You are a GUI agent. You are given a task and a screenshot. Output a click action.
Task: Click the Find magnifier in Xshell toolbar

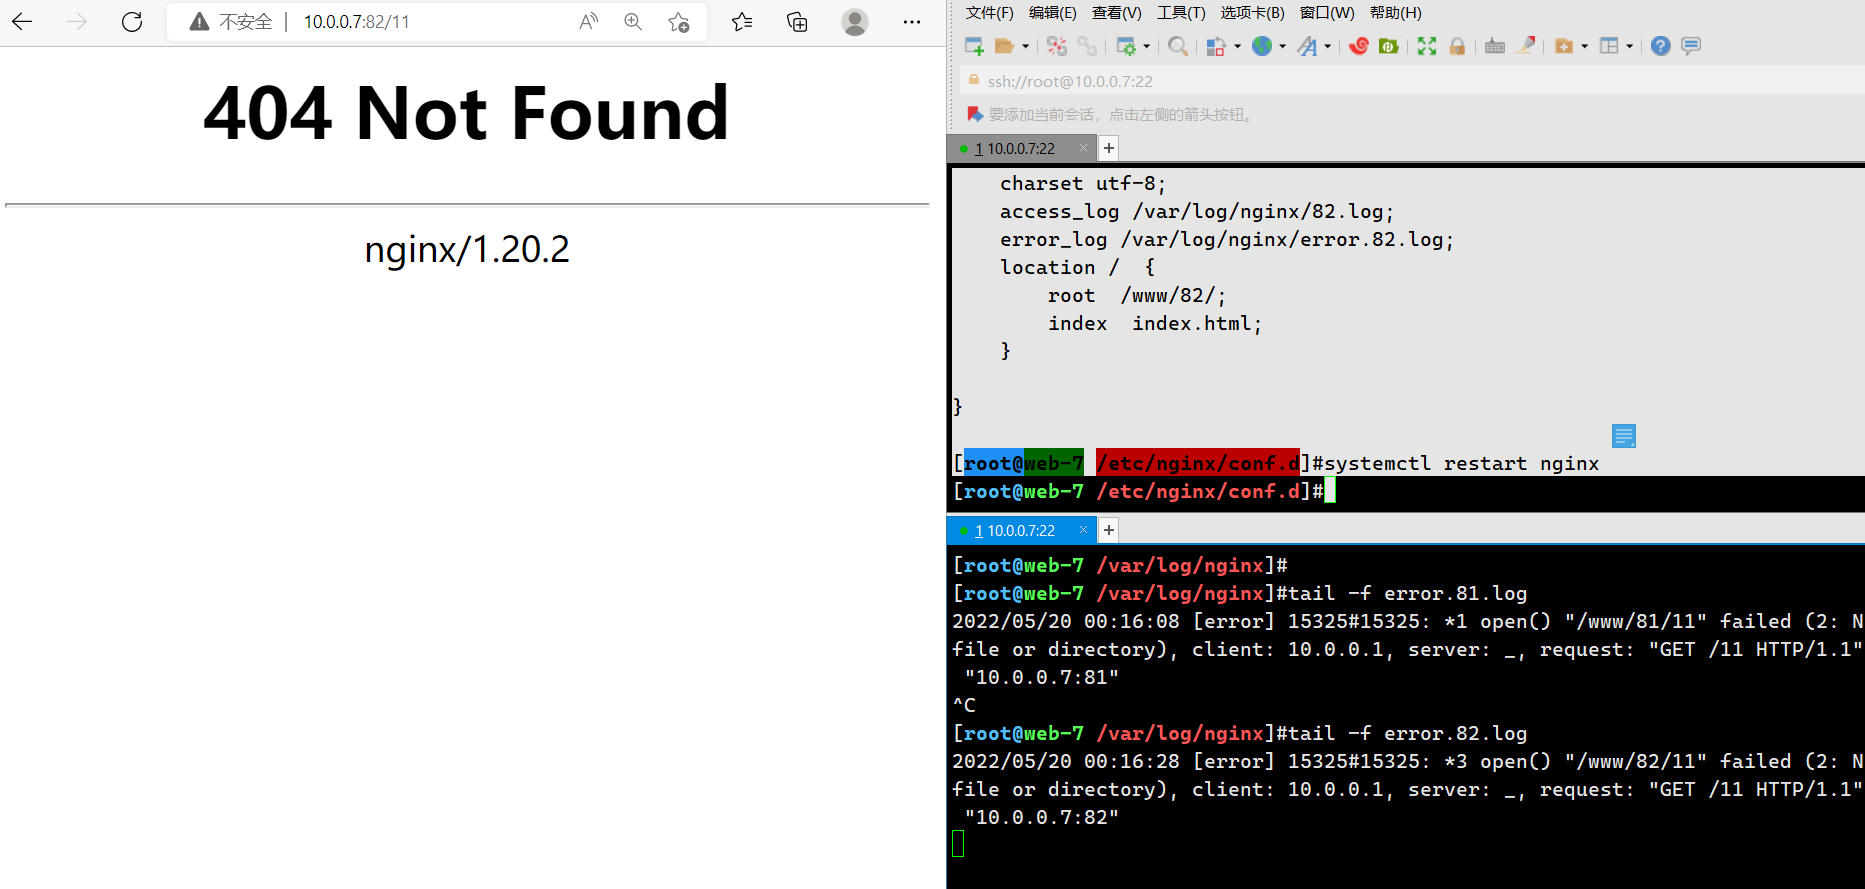click(1178, 46)
